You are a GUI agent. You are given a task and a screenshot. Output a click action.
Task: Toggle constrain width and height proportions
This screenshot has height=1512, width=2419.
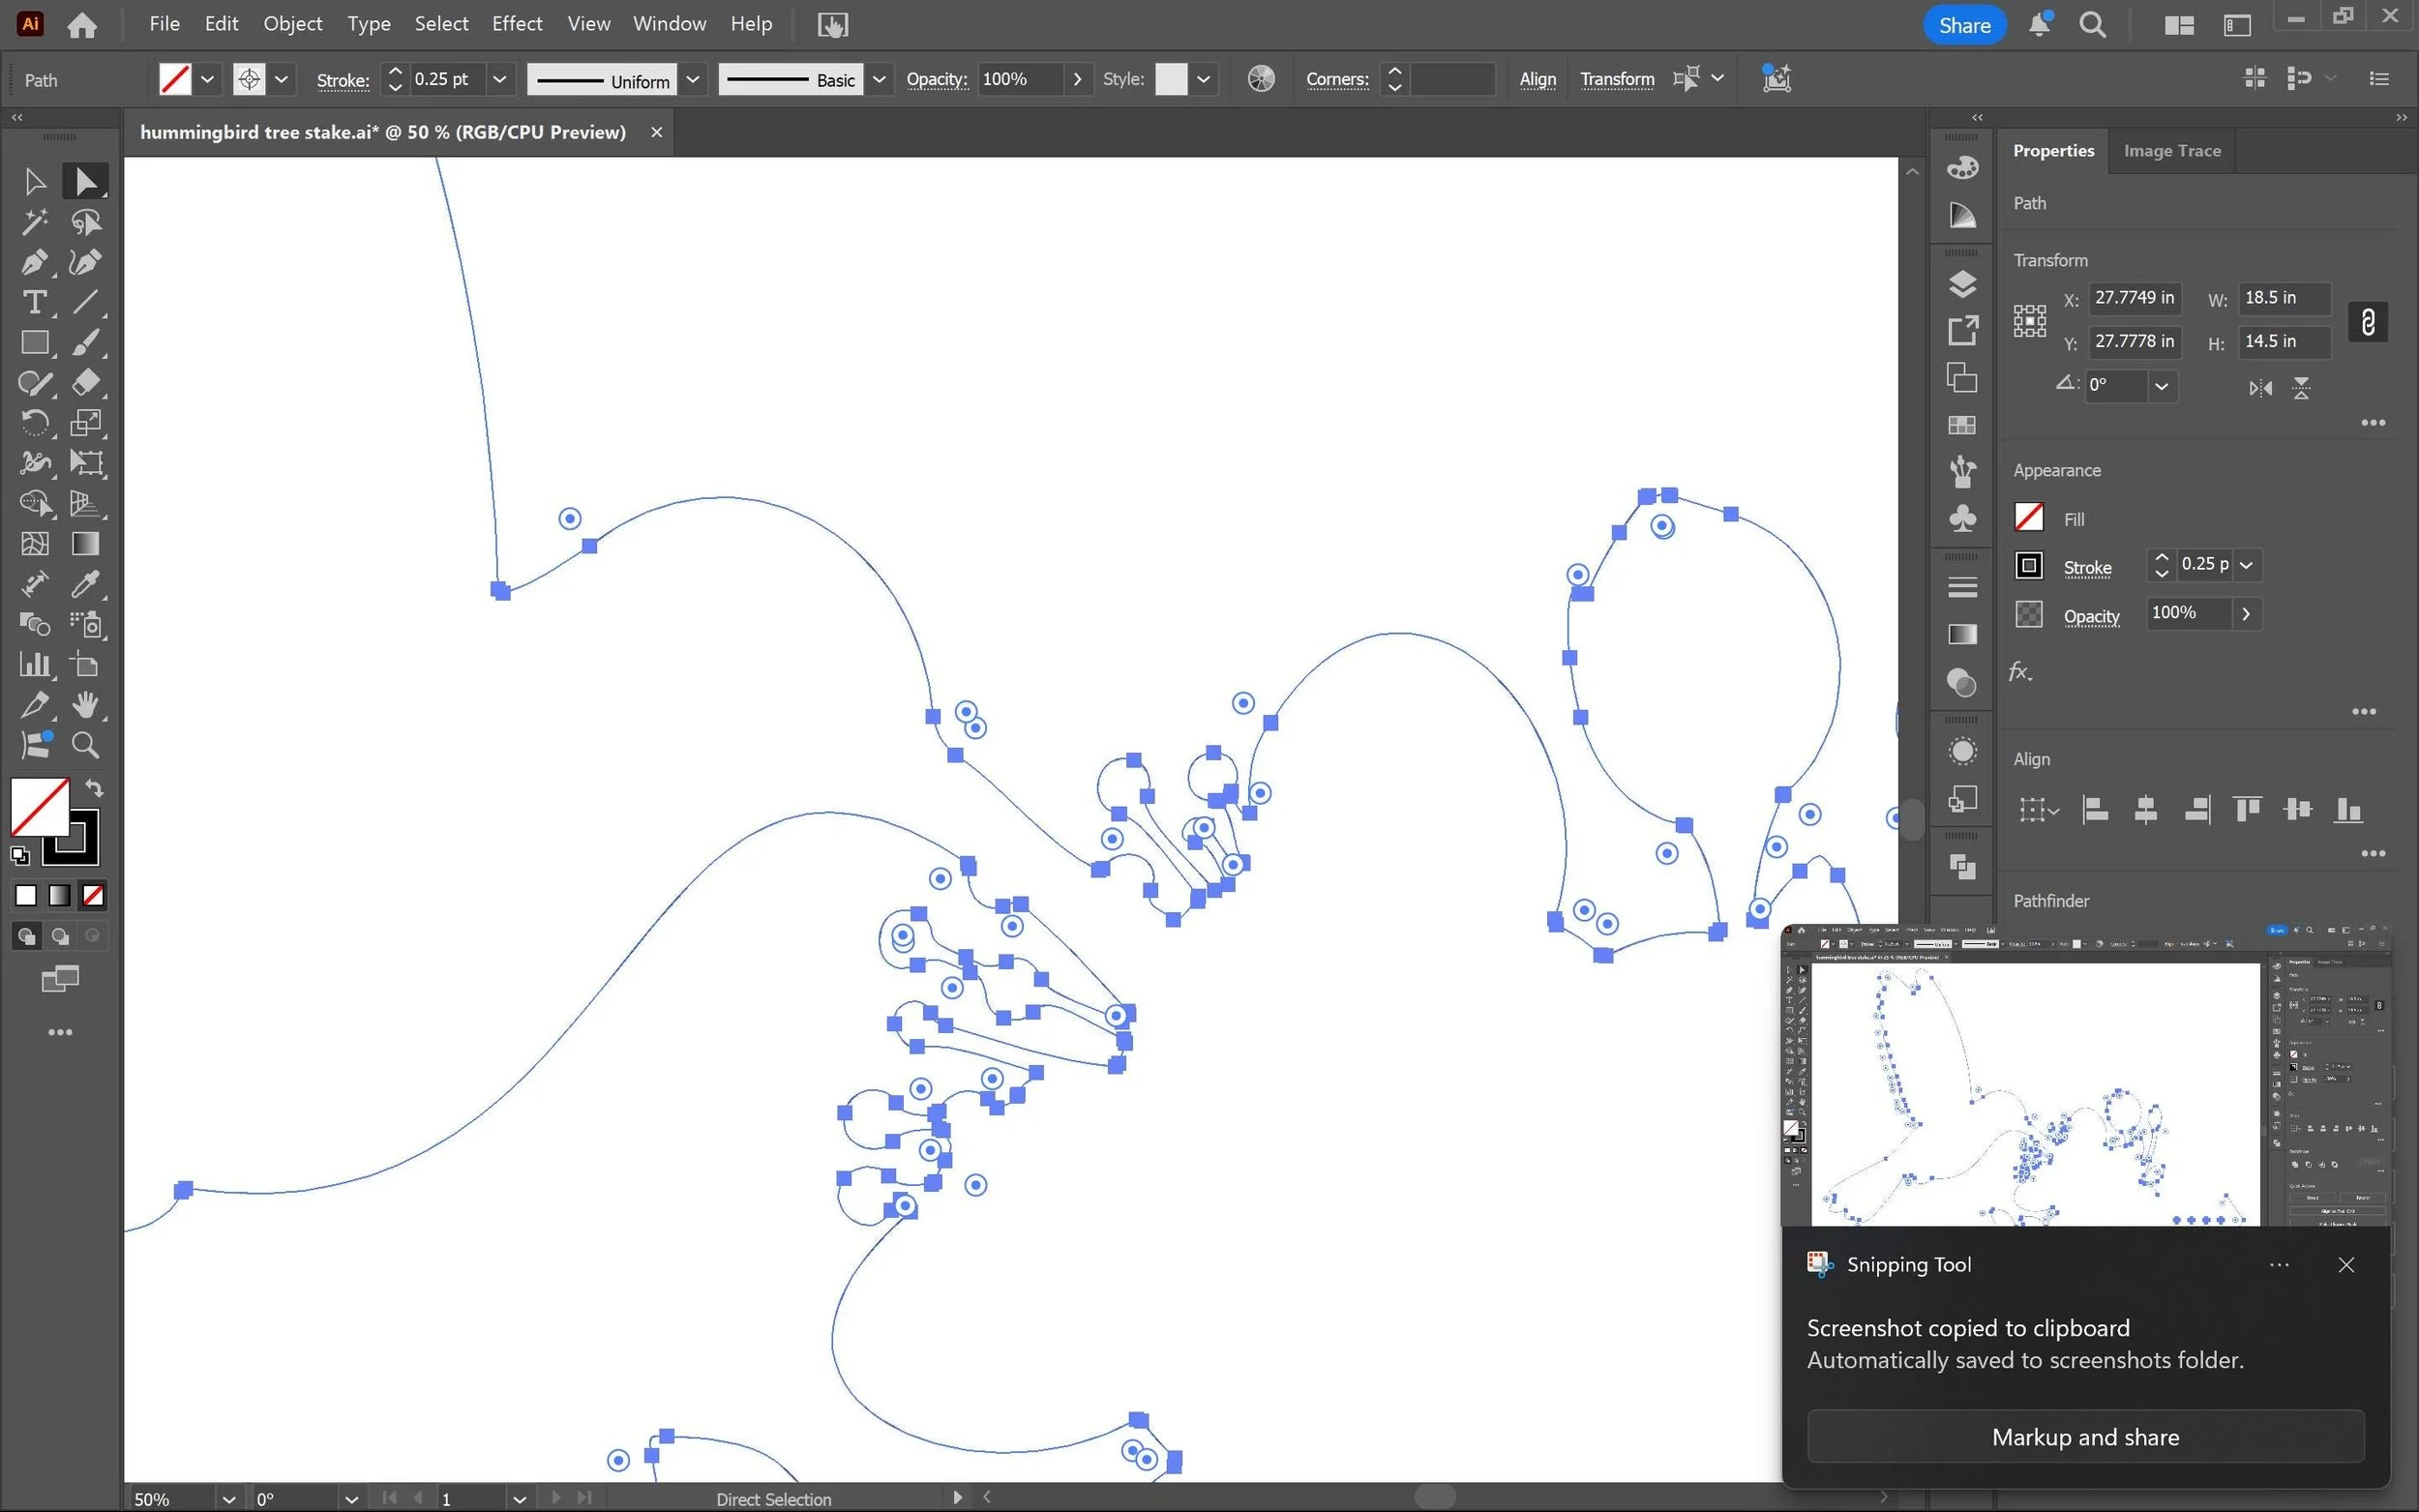pos(2367,322)
